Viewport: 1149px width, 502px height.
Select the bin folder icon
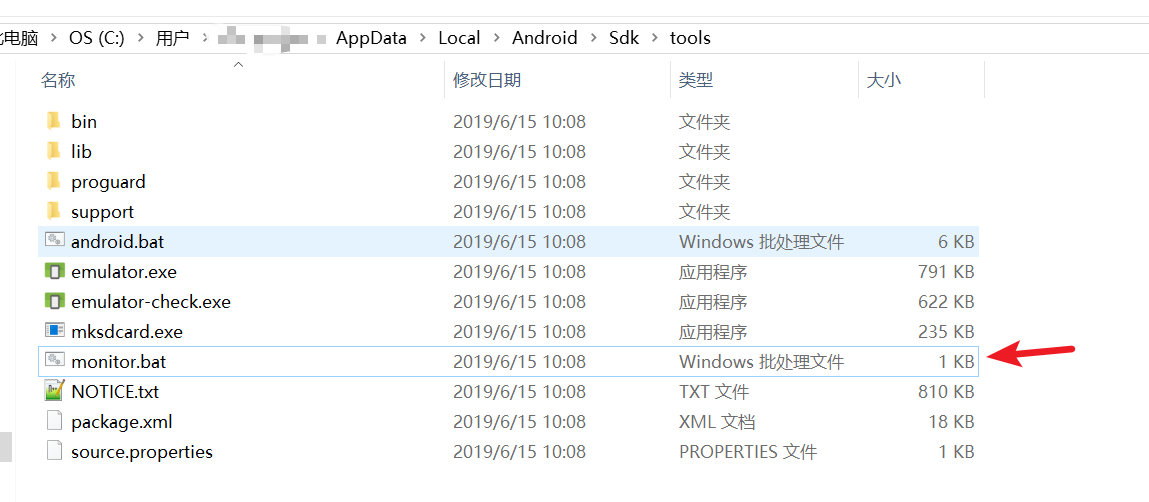pyautogui.click(x=53, y=121)
